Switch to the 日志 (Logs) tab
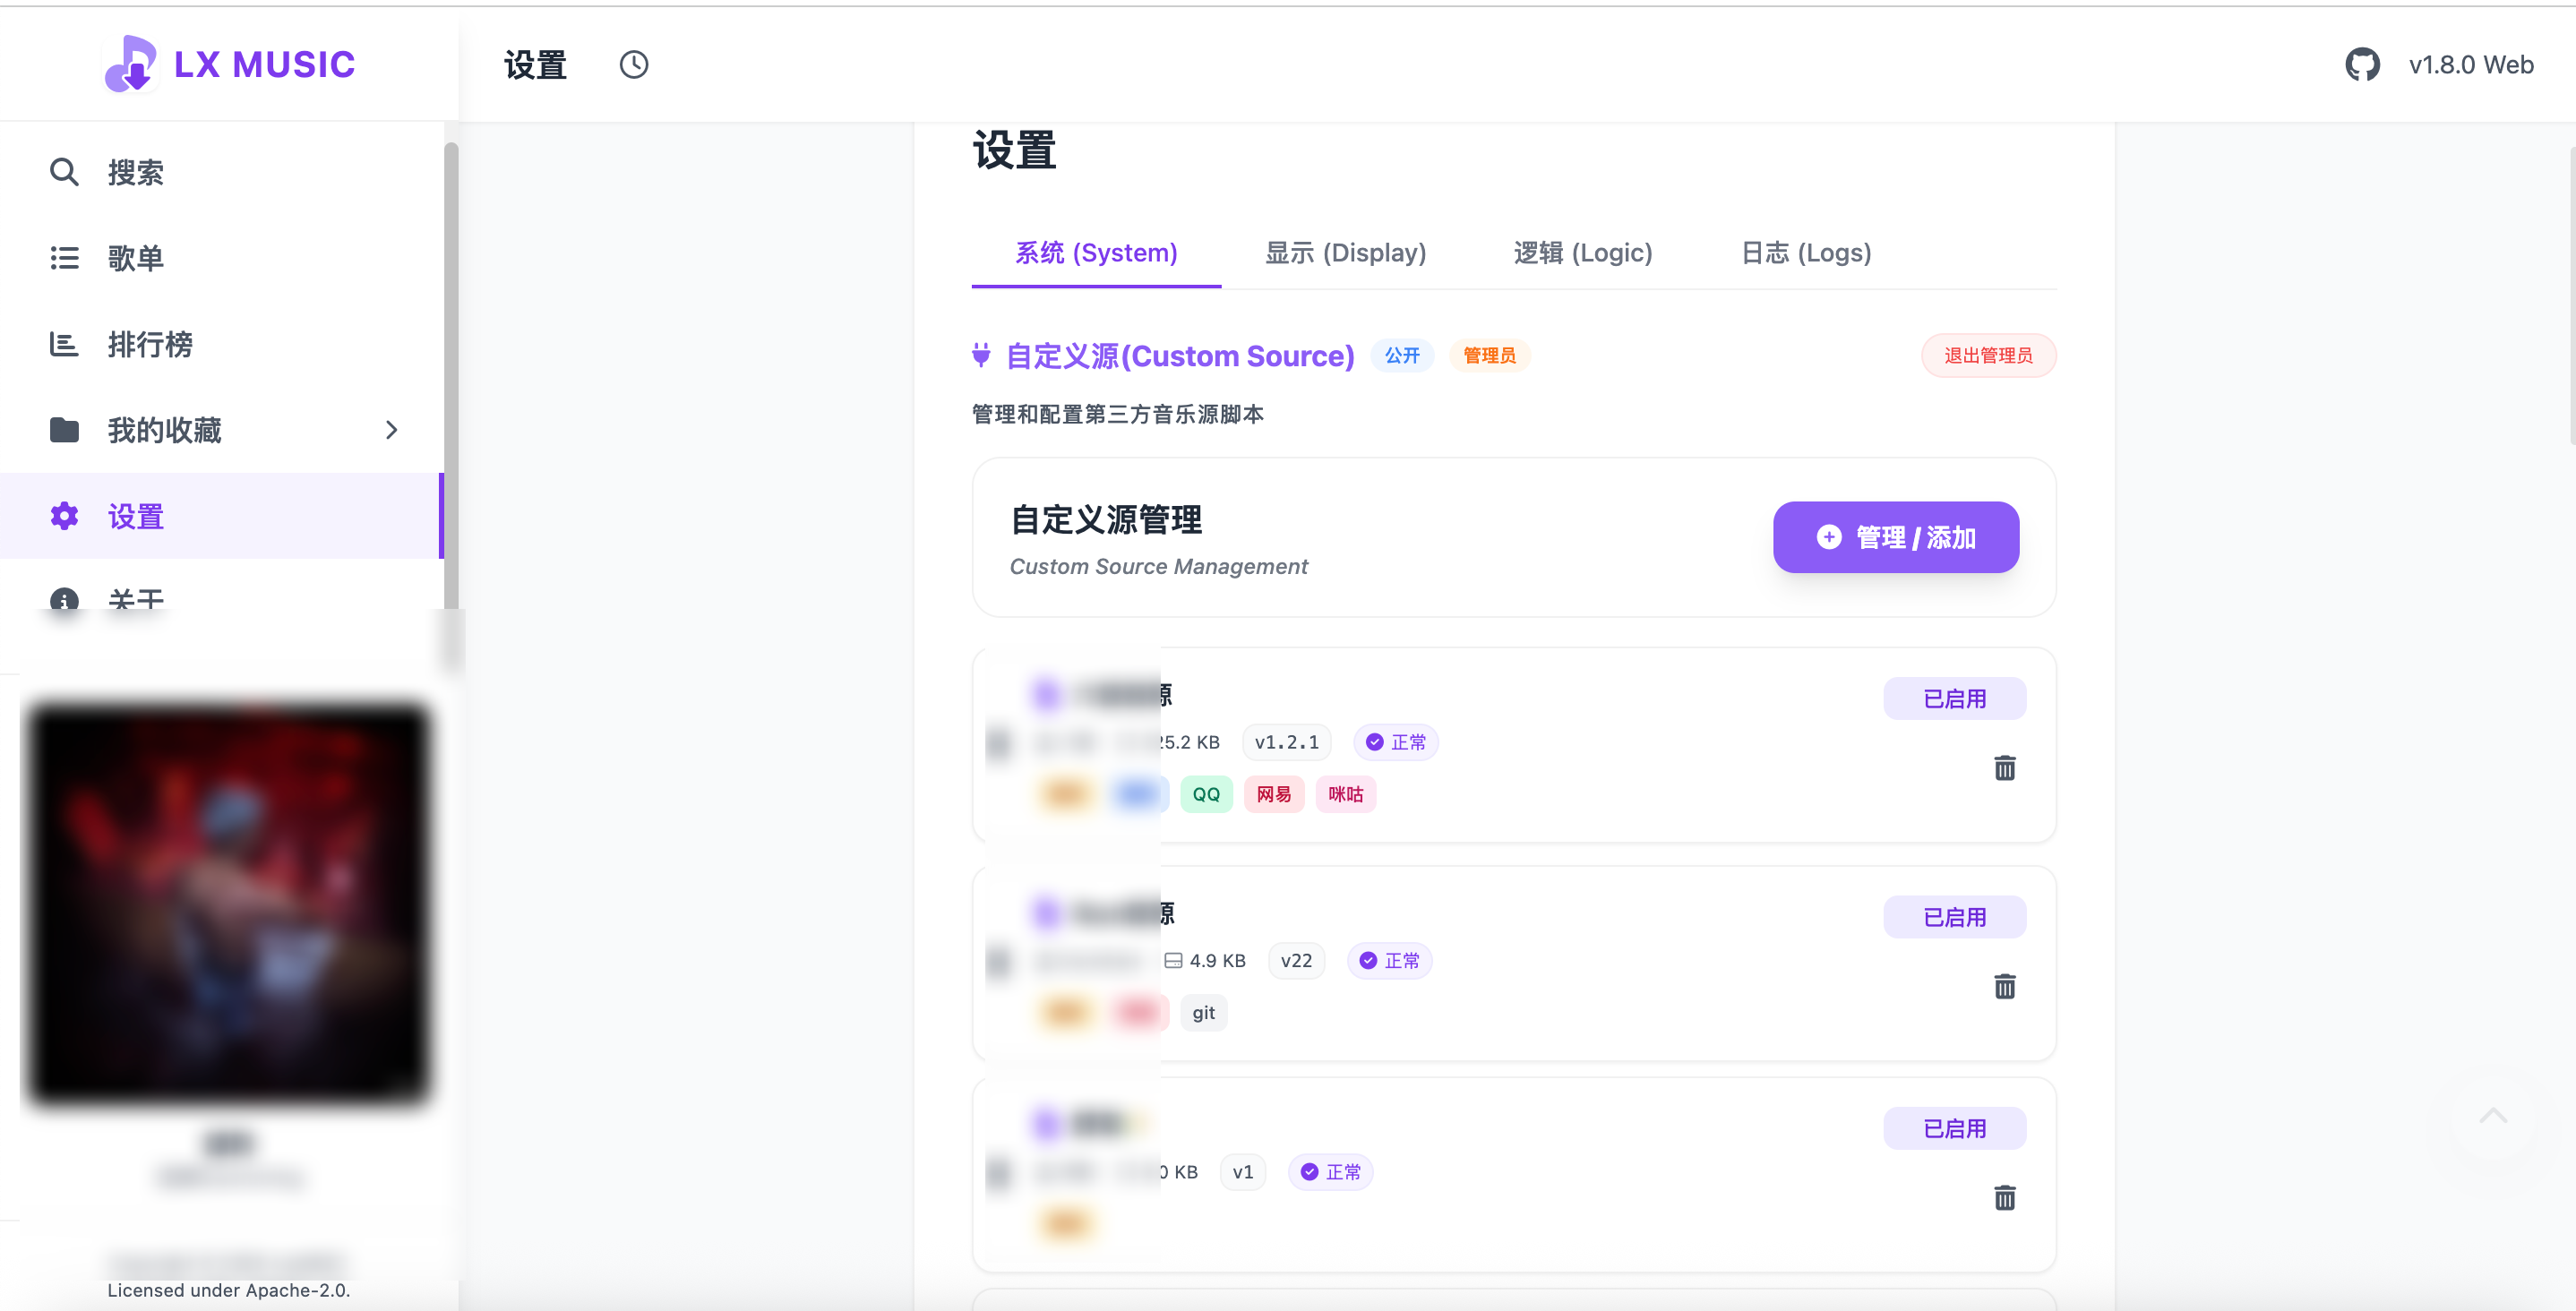The image size is (2576, 1311). pos(1805,253)
